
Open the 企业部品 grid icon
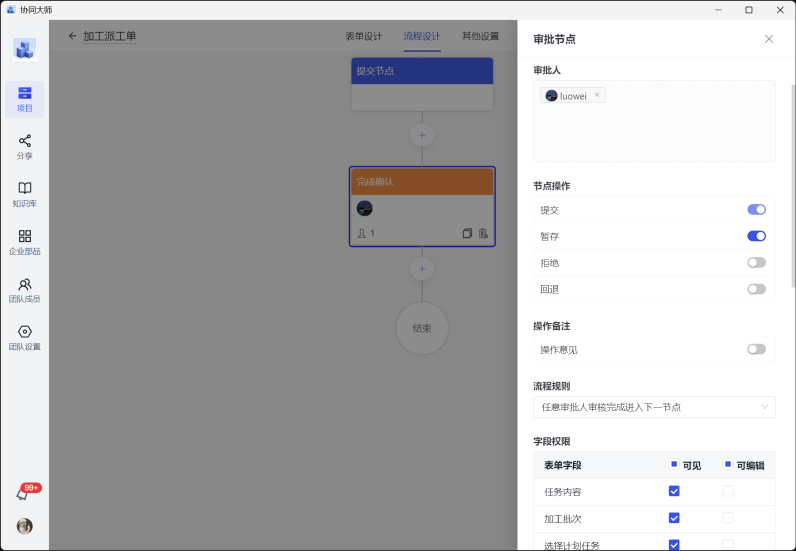(24, 242)
